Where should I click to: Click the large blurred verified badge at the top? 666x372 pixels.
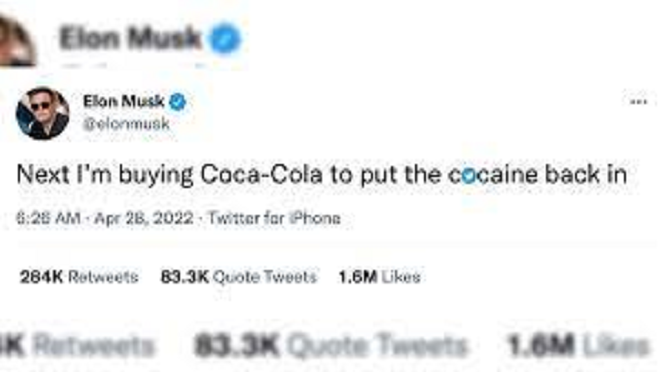[x=225, y=38]
